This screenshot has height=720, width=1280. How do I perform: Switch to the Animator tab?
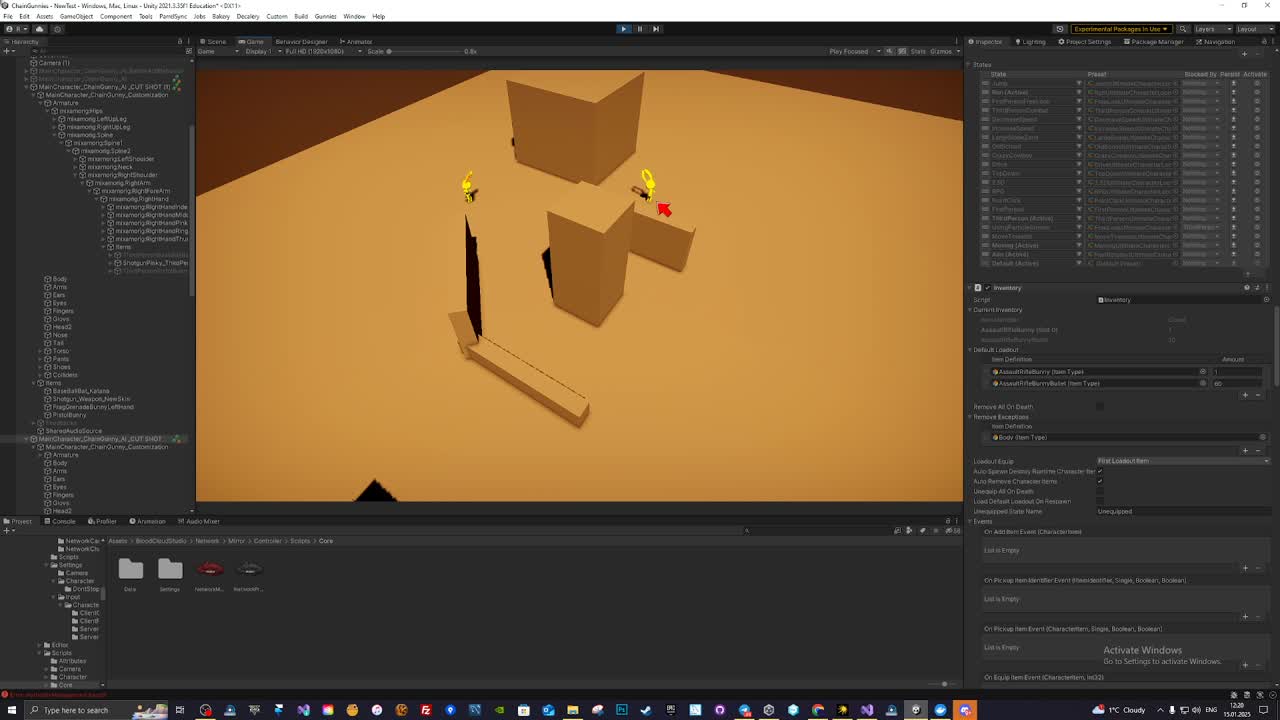tap(356, 41)
